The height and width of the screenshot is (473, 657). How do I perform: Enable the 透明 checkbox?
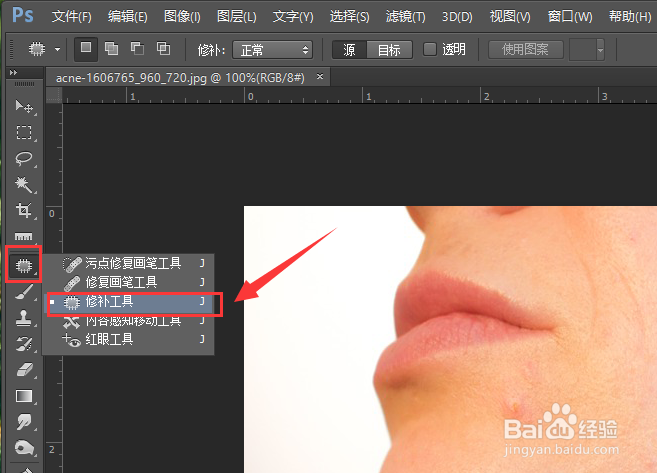[x=429, y=49]
